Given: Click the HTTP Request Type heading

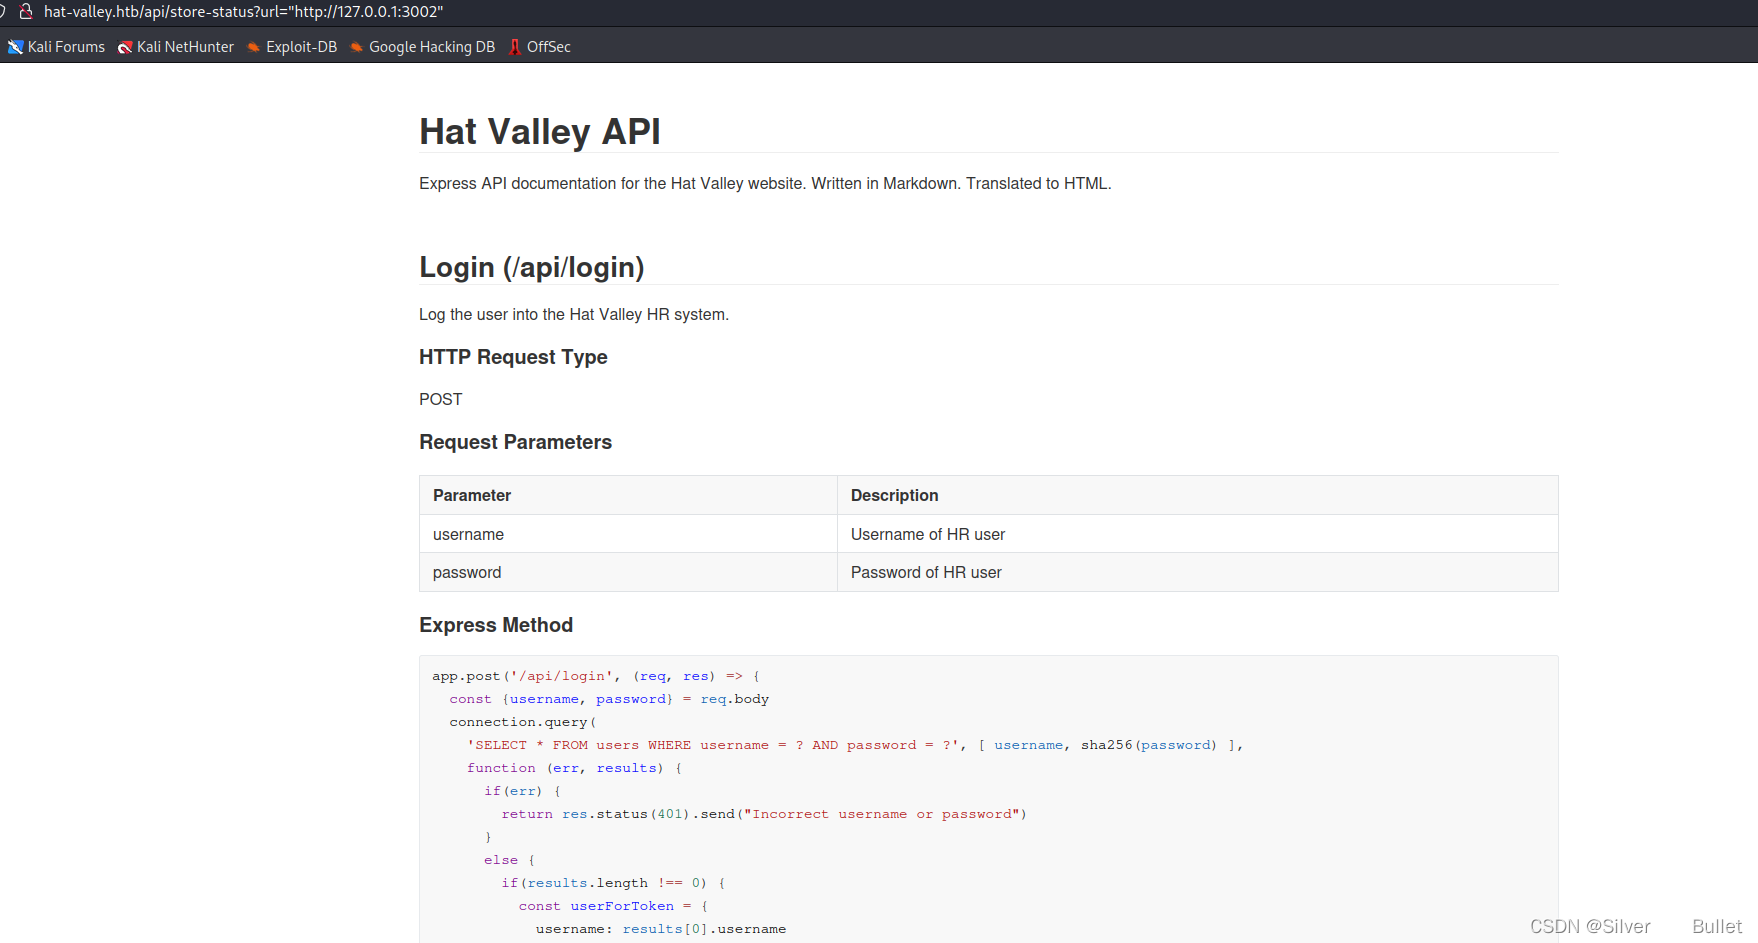Looking at the screenshot, I should tap(513, 357).
